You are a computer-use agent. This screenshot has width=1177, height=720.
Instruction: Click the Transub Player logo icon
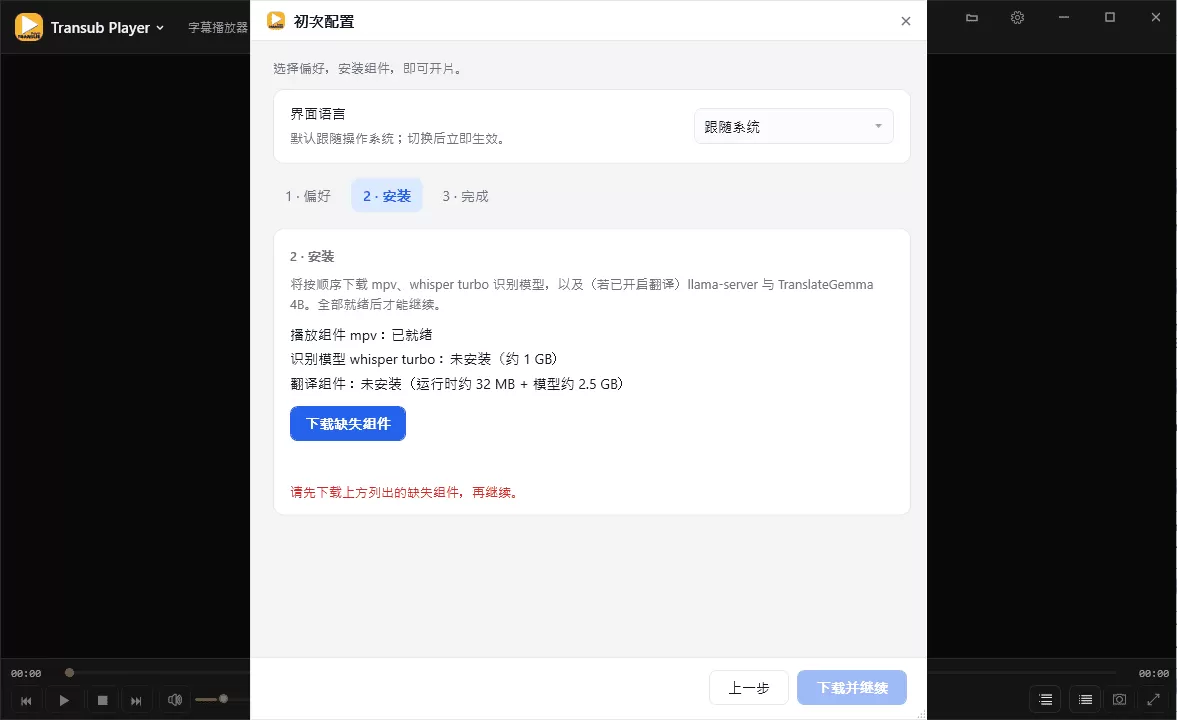(29, 27)
